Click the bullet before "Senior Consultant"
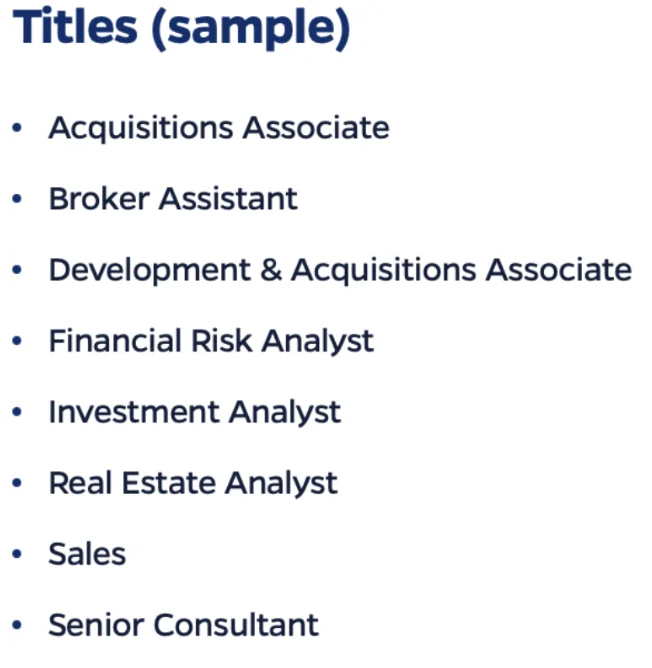This screenshot has height=668, width=652. point(17,626)
